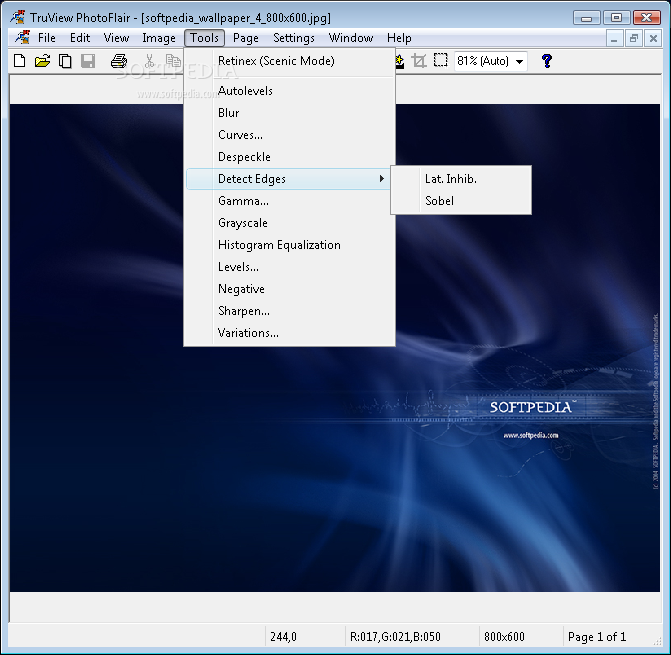
Task: Open a file with the folder icon
Action: click(x=42, y=61)
